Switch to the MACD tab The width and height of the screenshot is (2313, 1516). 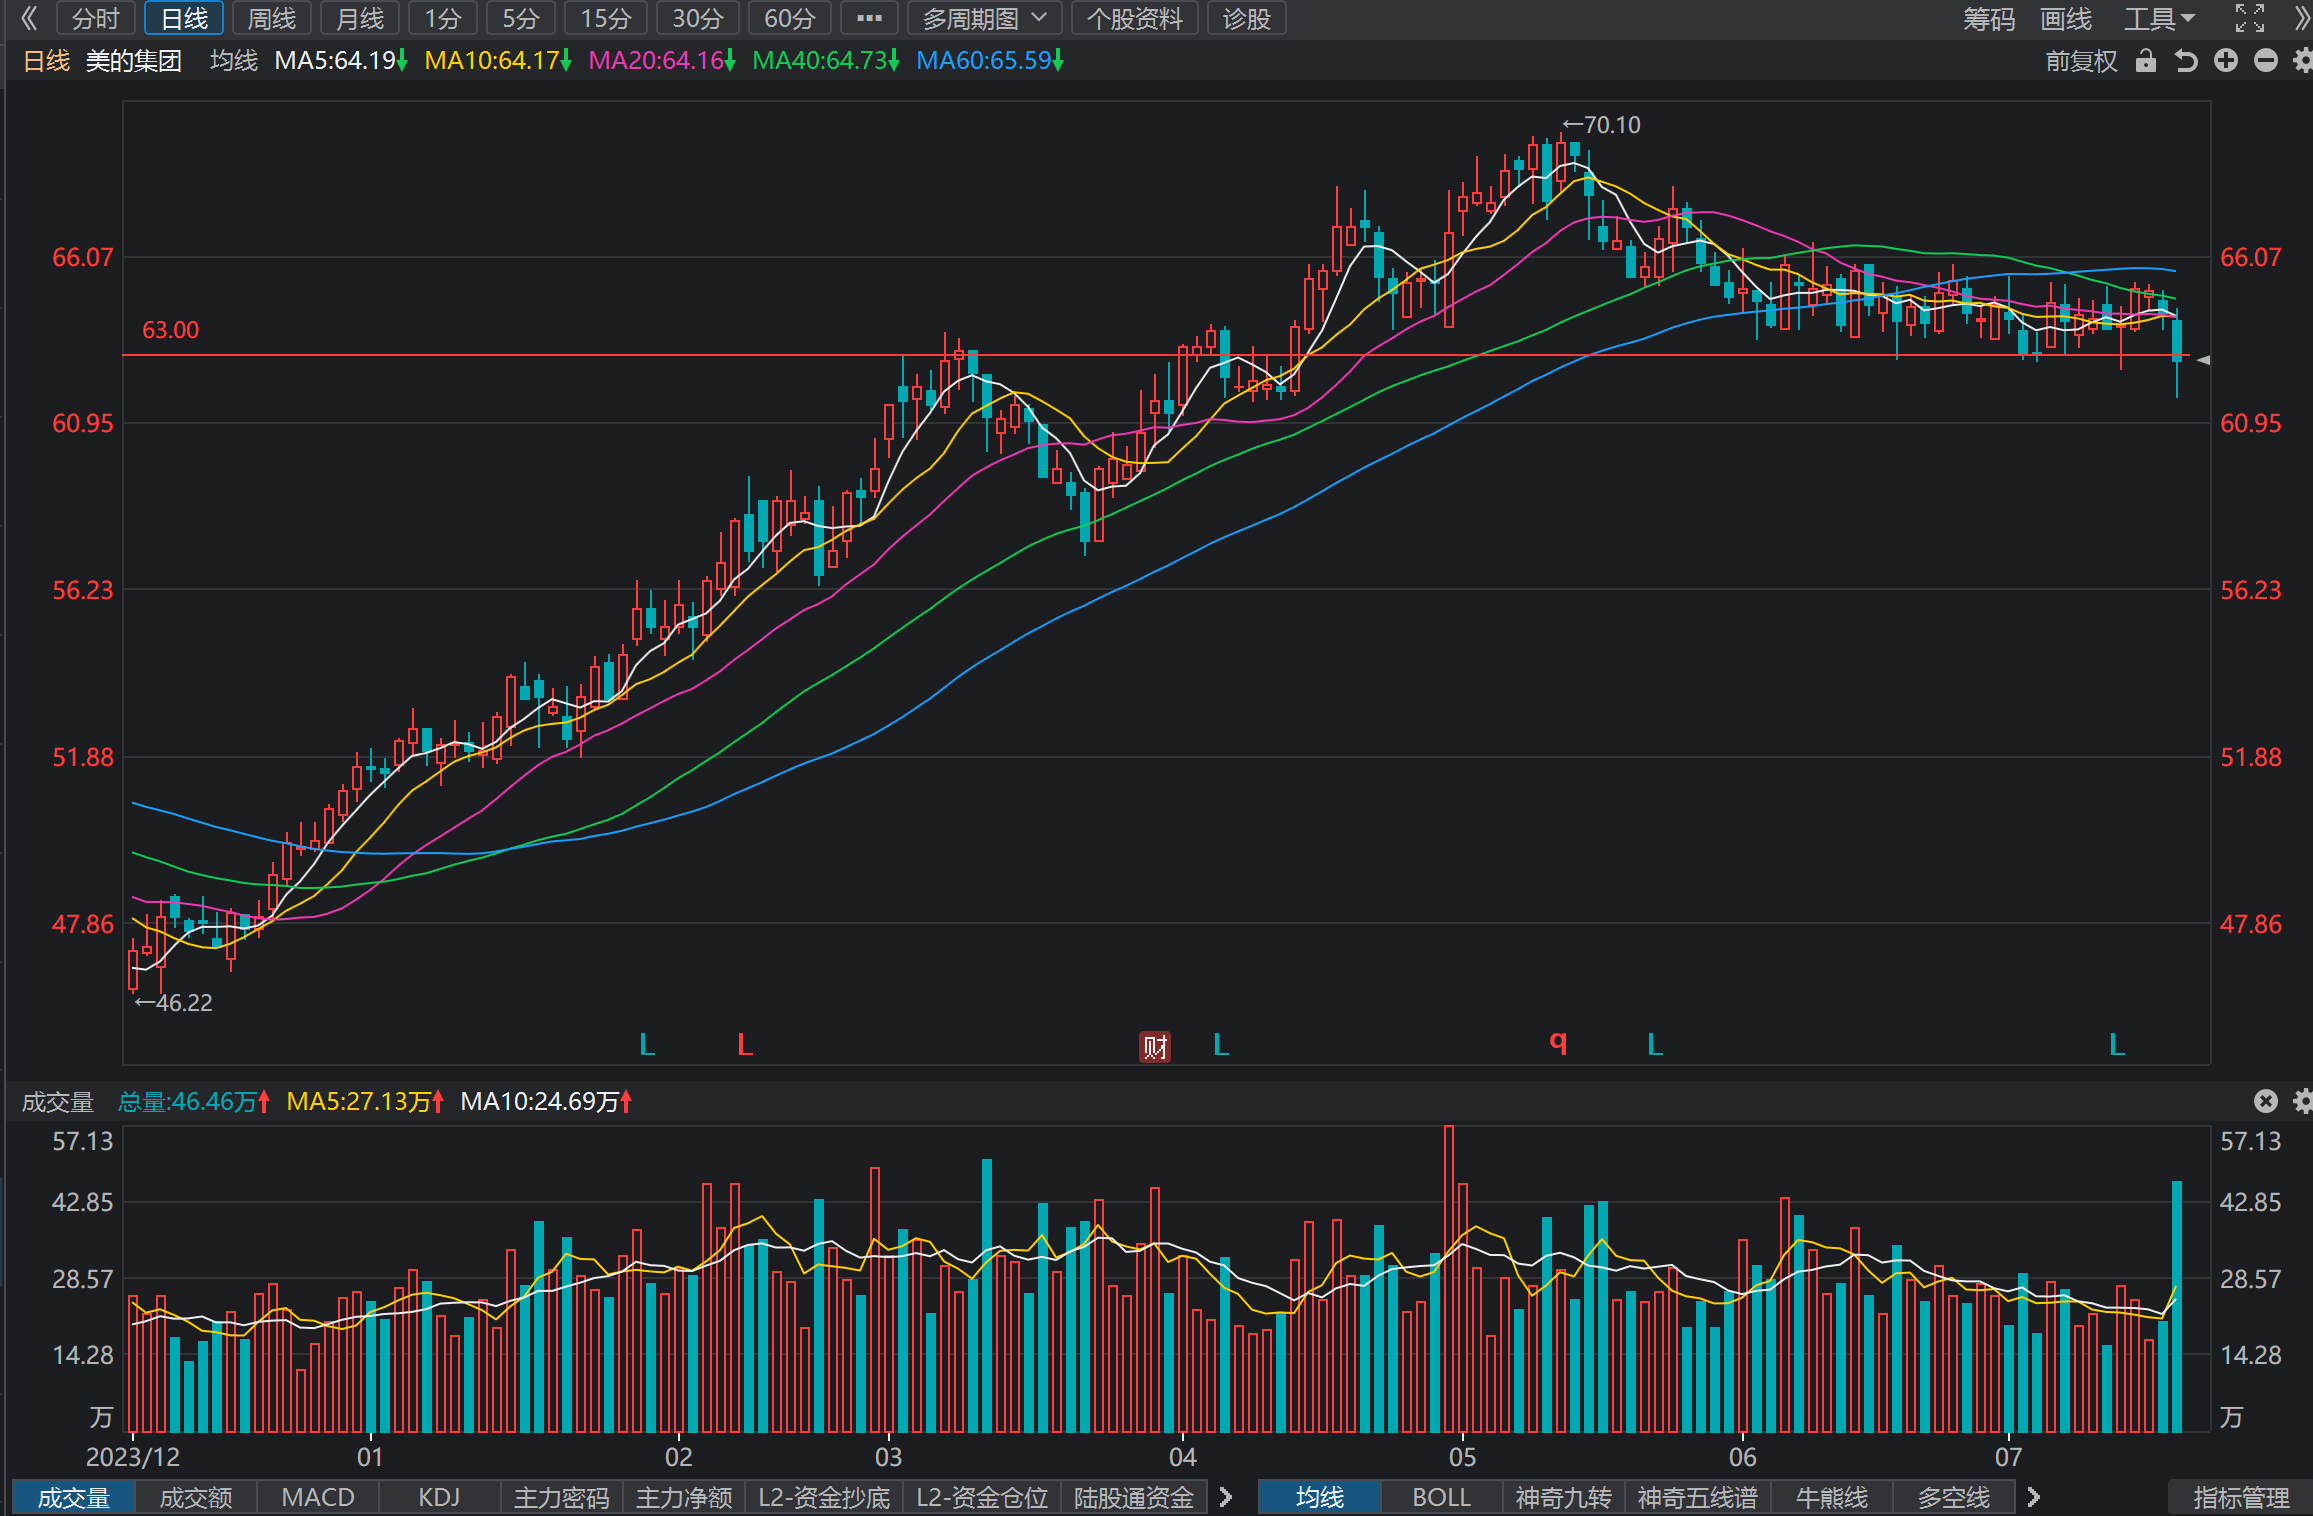click(x=318, y=1497)
